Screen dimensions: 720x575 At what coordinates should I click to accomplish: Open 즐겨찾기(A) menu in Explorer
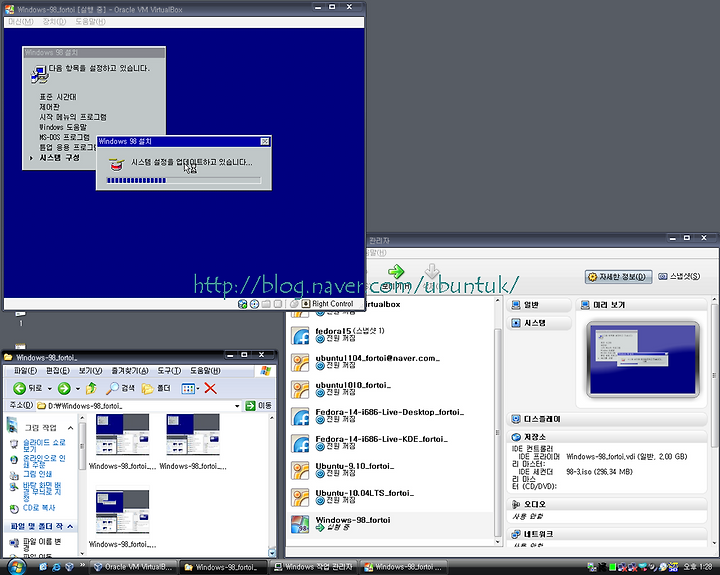130,371
